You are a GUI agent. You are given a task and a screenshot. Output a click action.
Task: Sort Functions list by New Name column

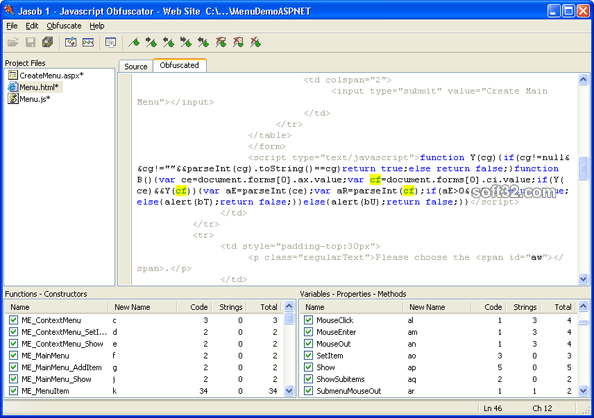tap(143, 307)
